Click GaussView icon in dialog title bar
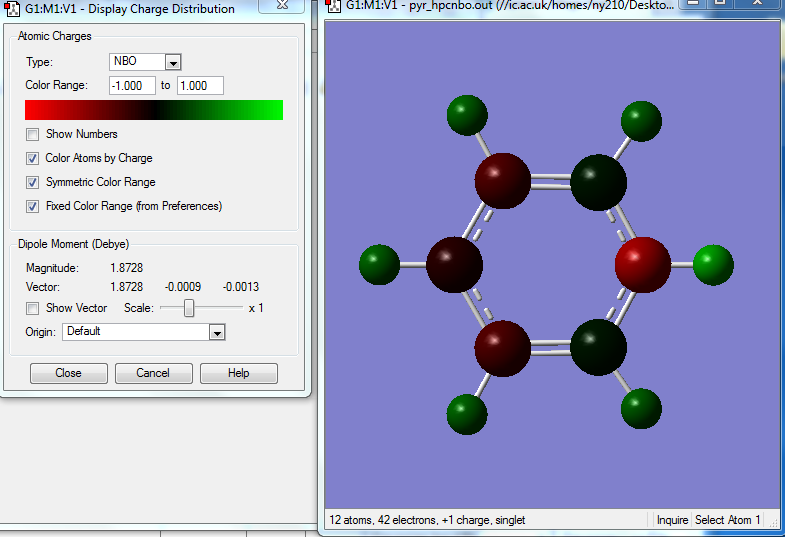The height and width of the screenshot is (537, 785). [14, 9]
